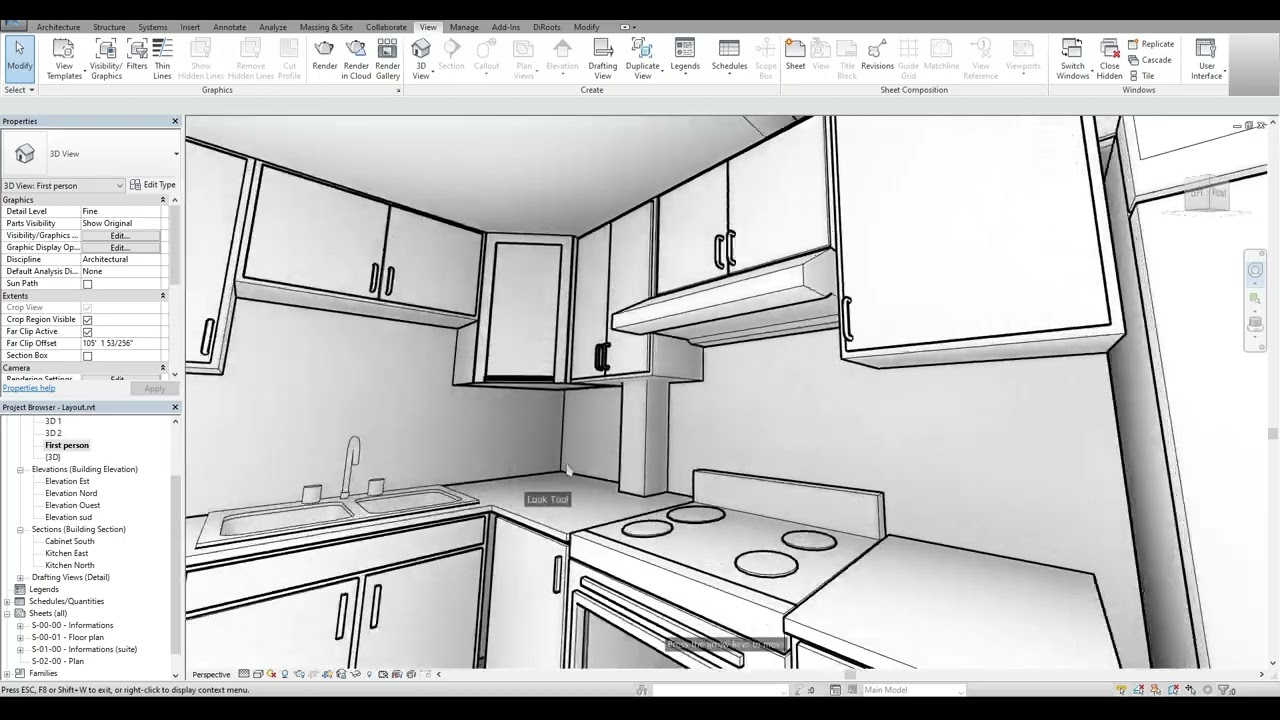Image resolution: width=1280 pixels, height=720 pixels.
Task: Open the Render Gallery
Action: (x=388, y=59)
